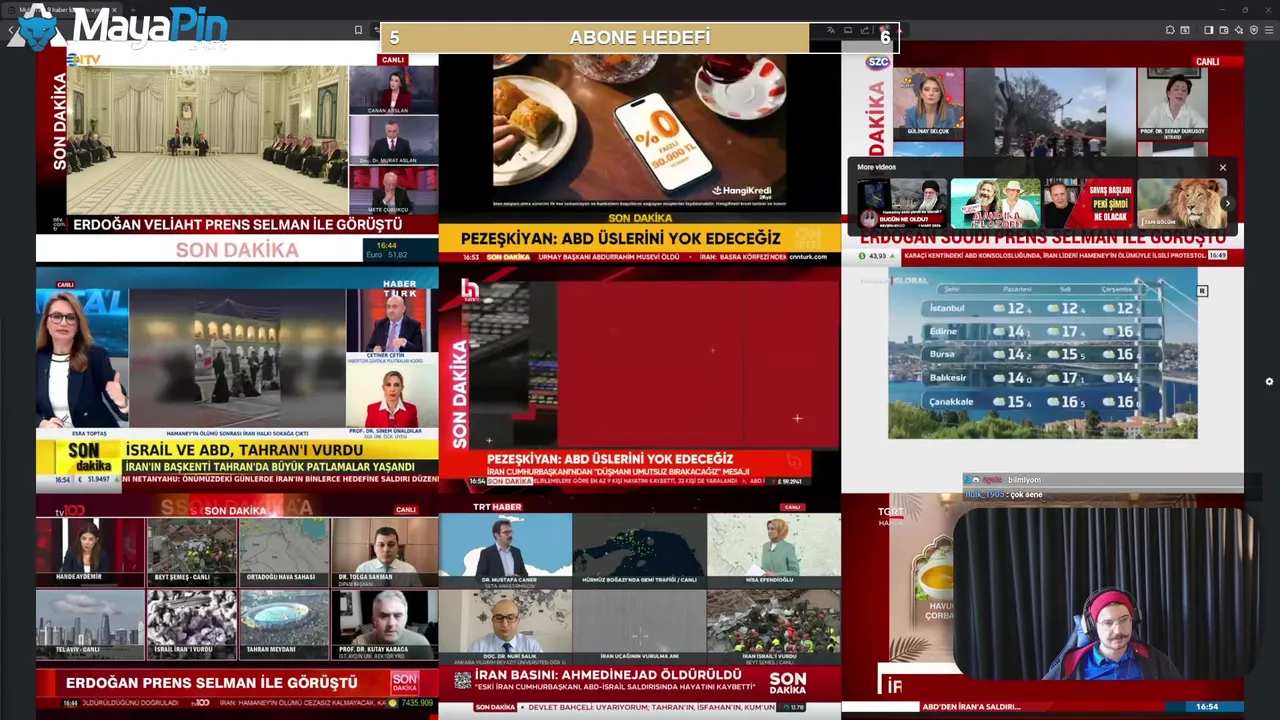Minimize the browser window
1280x720 pixels.
pyautogui.click(x=1222, y=9)
